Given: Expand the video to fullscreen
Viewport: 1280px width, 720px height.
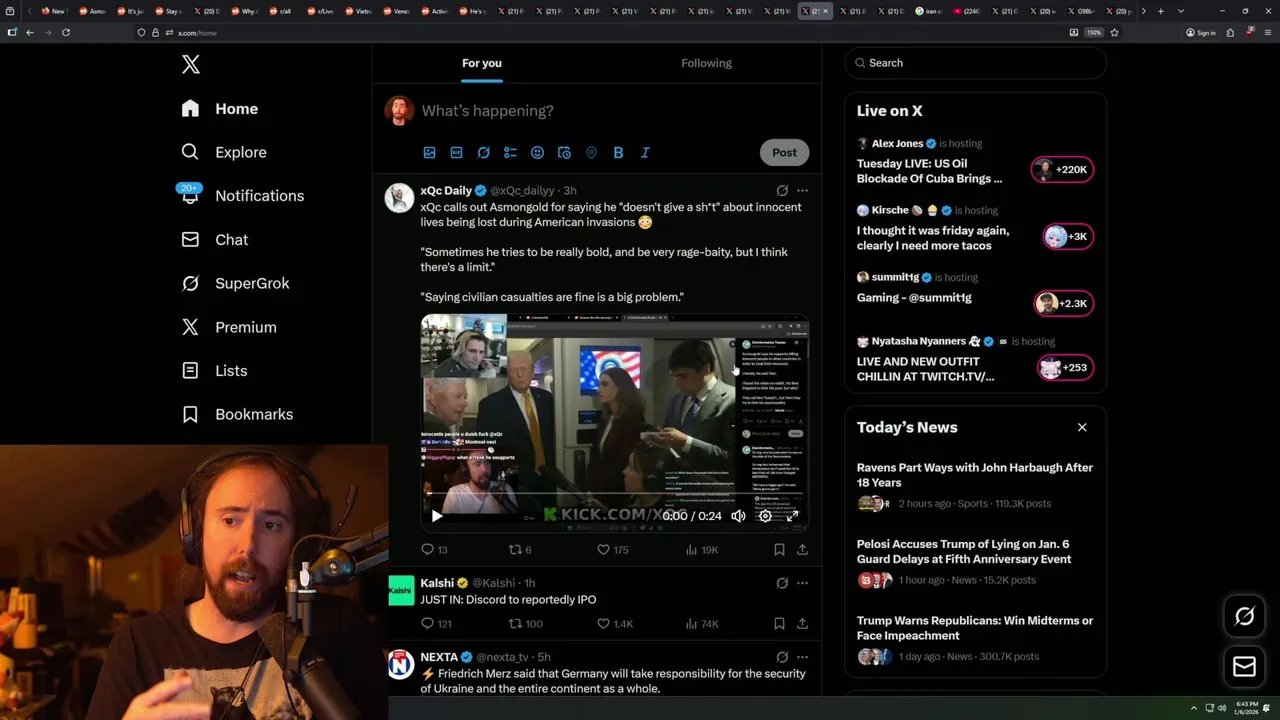Looking at the screenshot, I should [792, 516].
